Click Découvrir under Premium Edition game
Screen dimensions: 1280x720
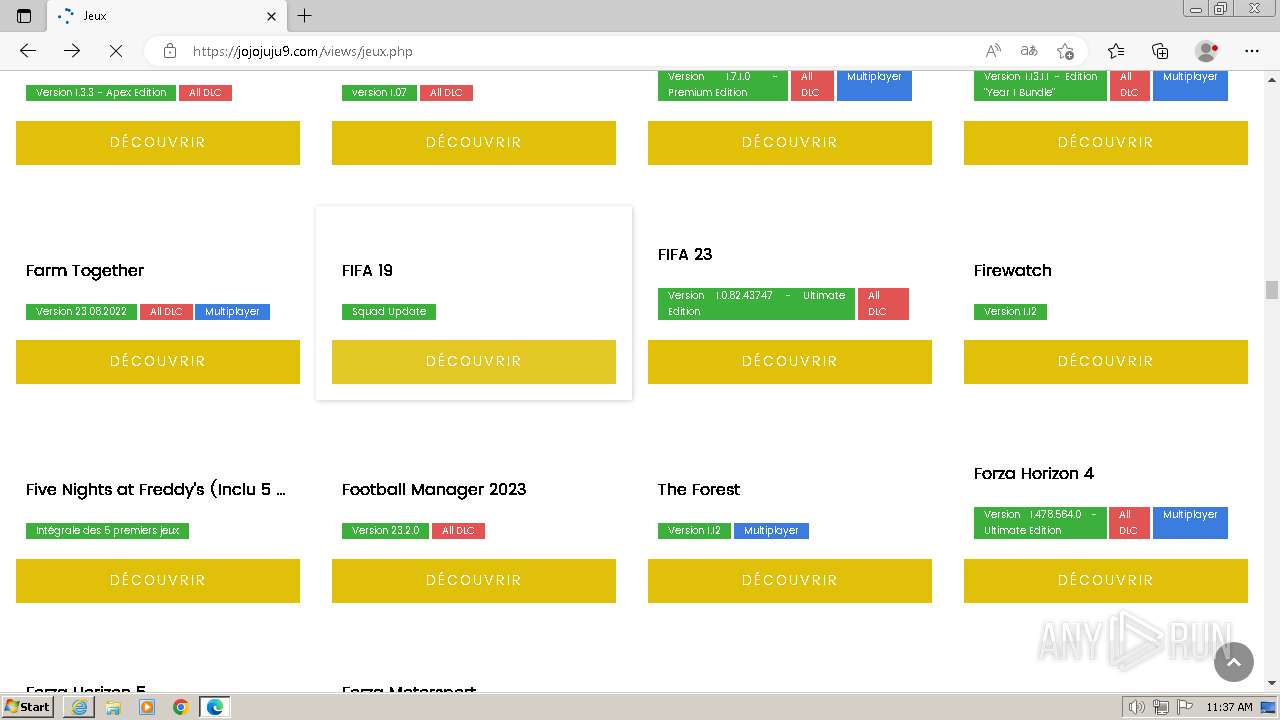pyautogui.click(x=790, y=143)
